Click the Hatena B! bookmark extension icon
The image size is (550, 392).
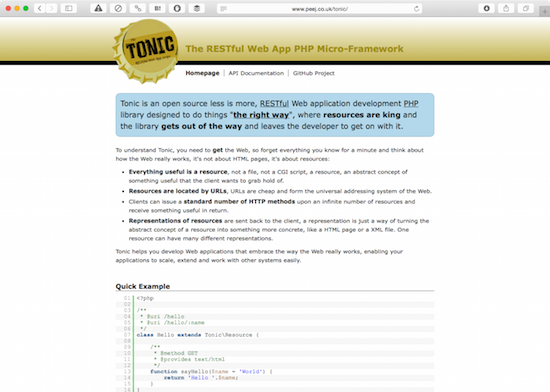(x=157, y=8)
